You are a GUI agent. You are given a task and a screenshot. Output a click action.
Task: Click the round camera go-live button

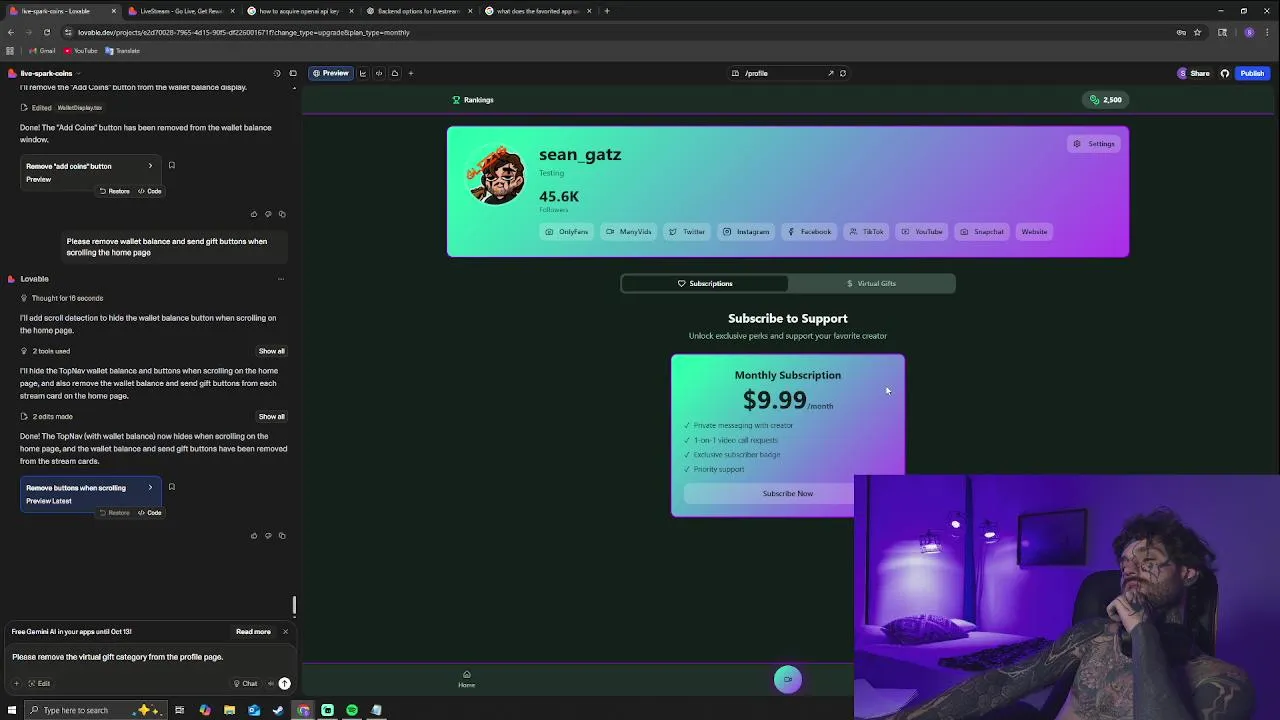(788, 679)
